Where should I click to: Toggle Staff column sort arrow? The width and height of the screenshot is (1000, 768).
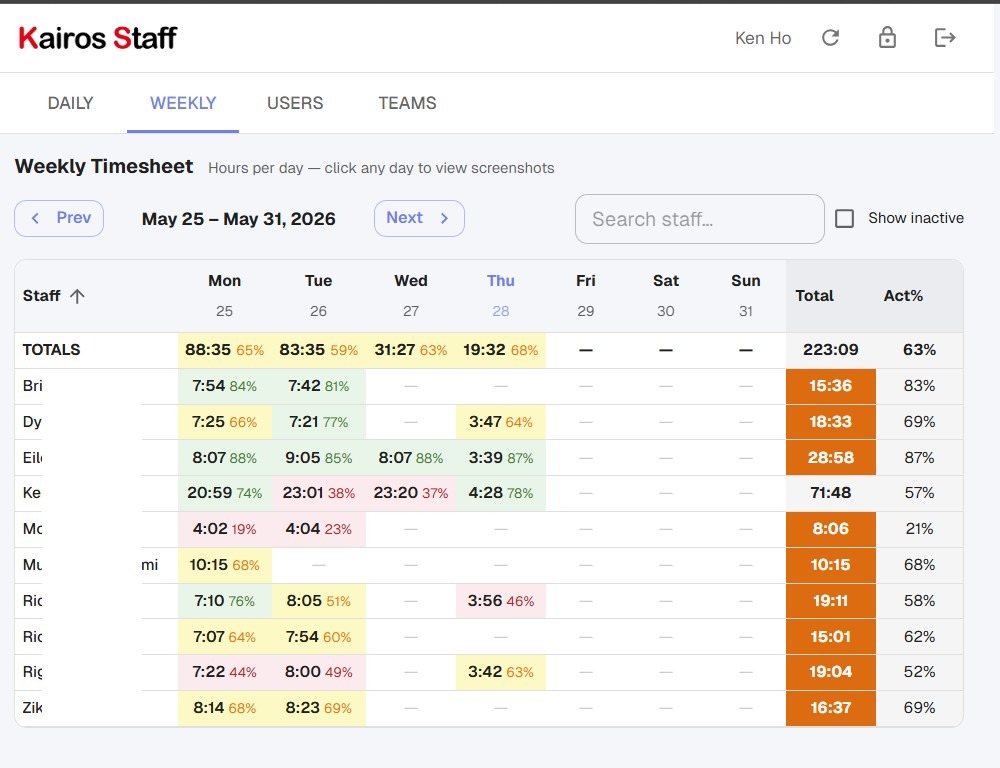point(77,296)
